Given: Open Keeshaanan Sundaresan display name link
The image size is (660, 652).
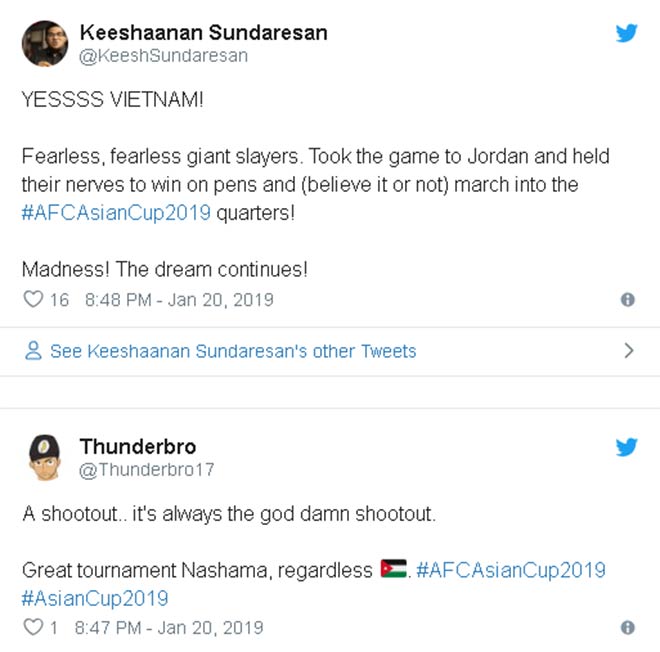Looking at the screenshot, I should 203,32.
